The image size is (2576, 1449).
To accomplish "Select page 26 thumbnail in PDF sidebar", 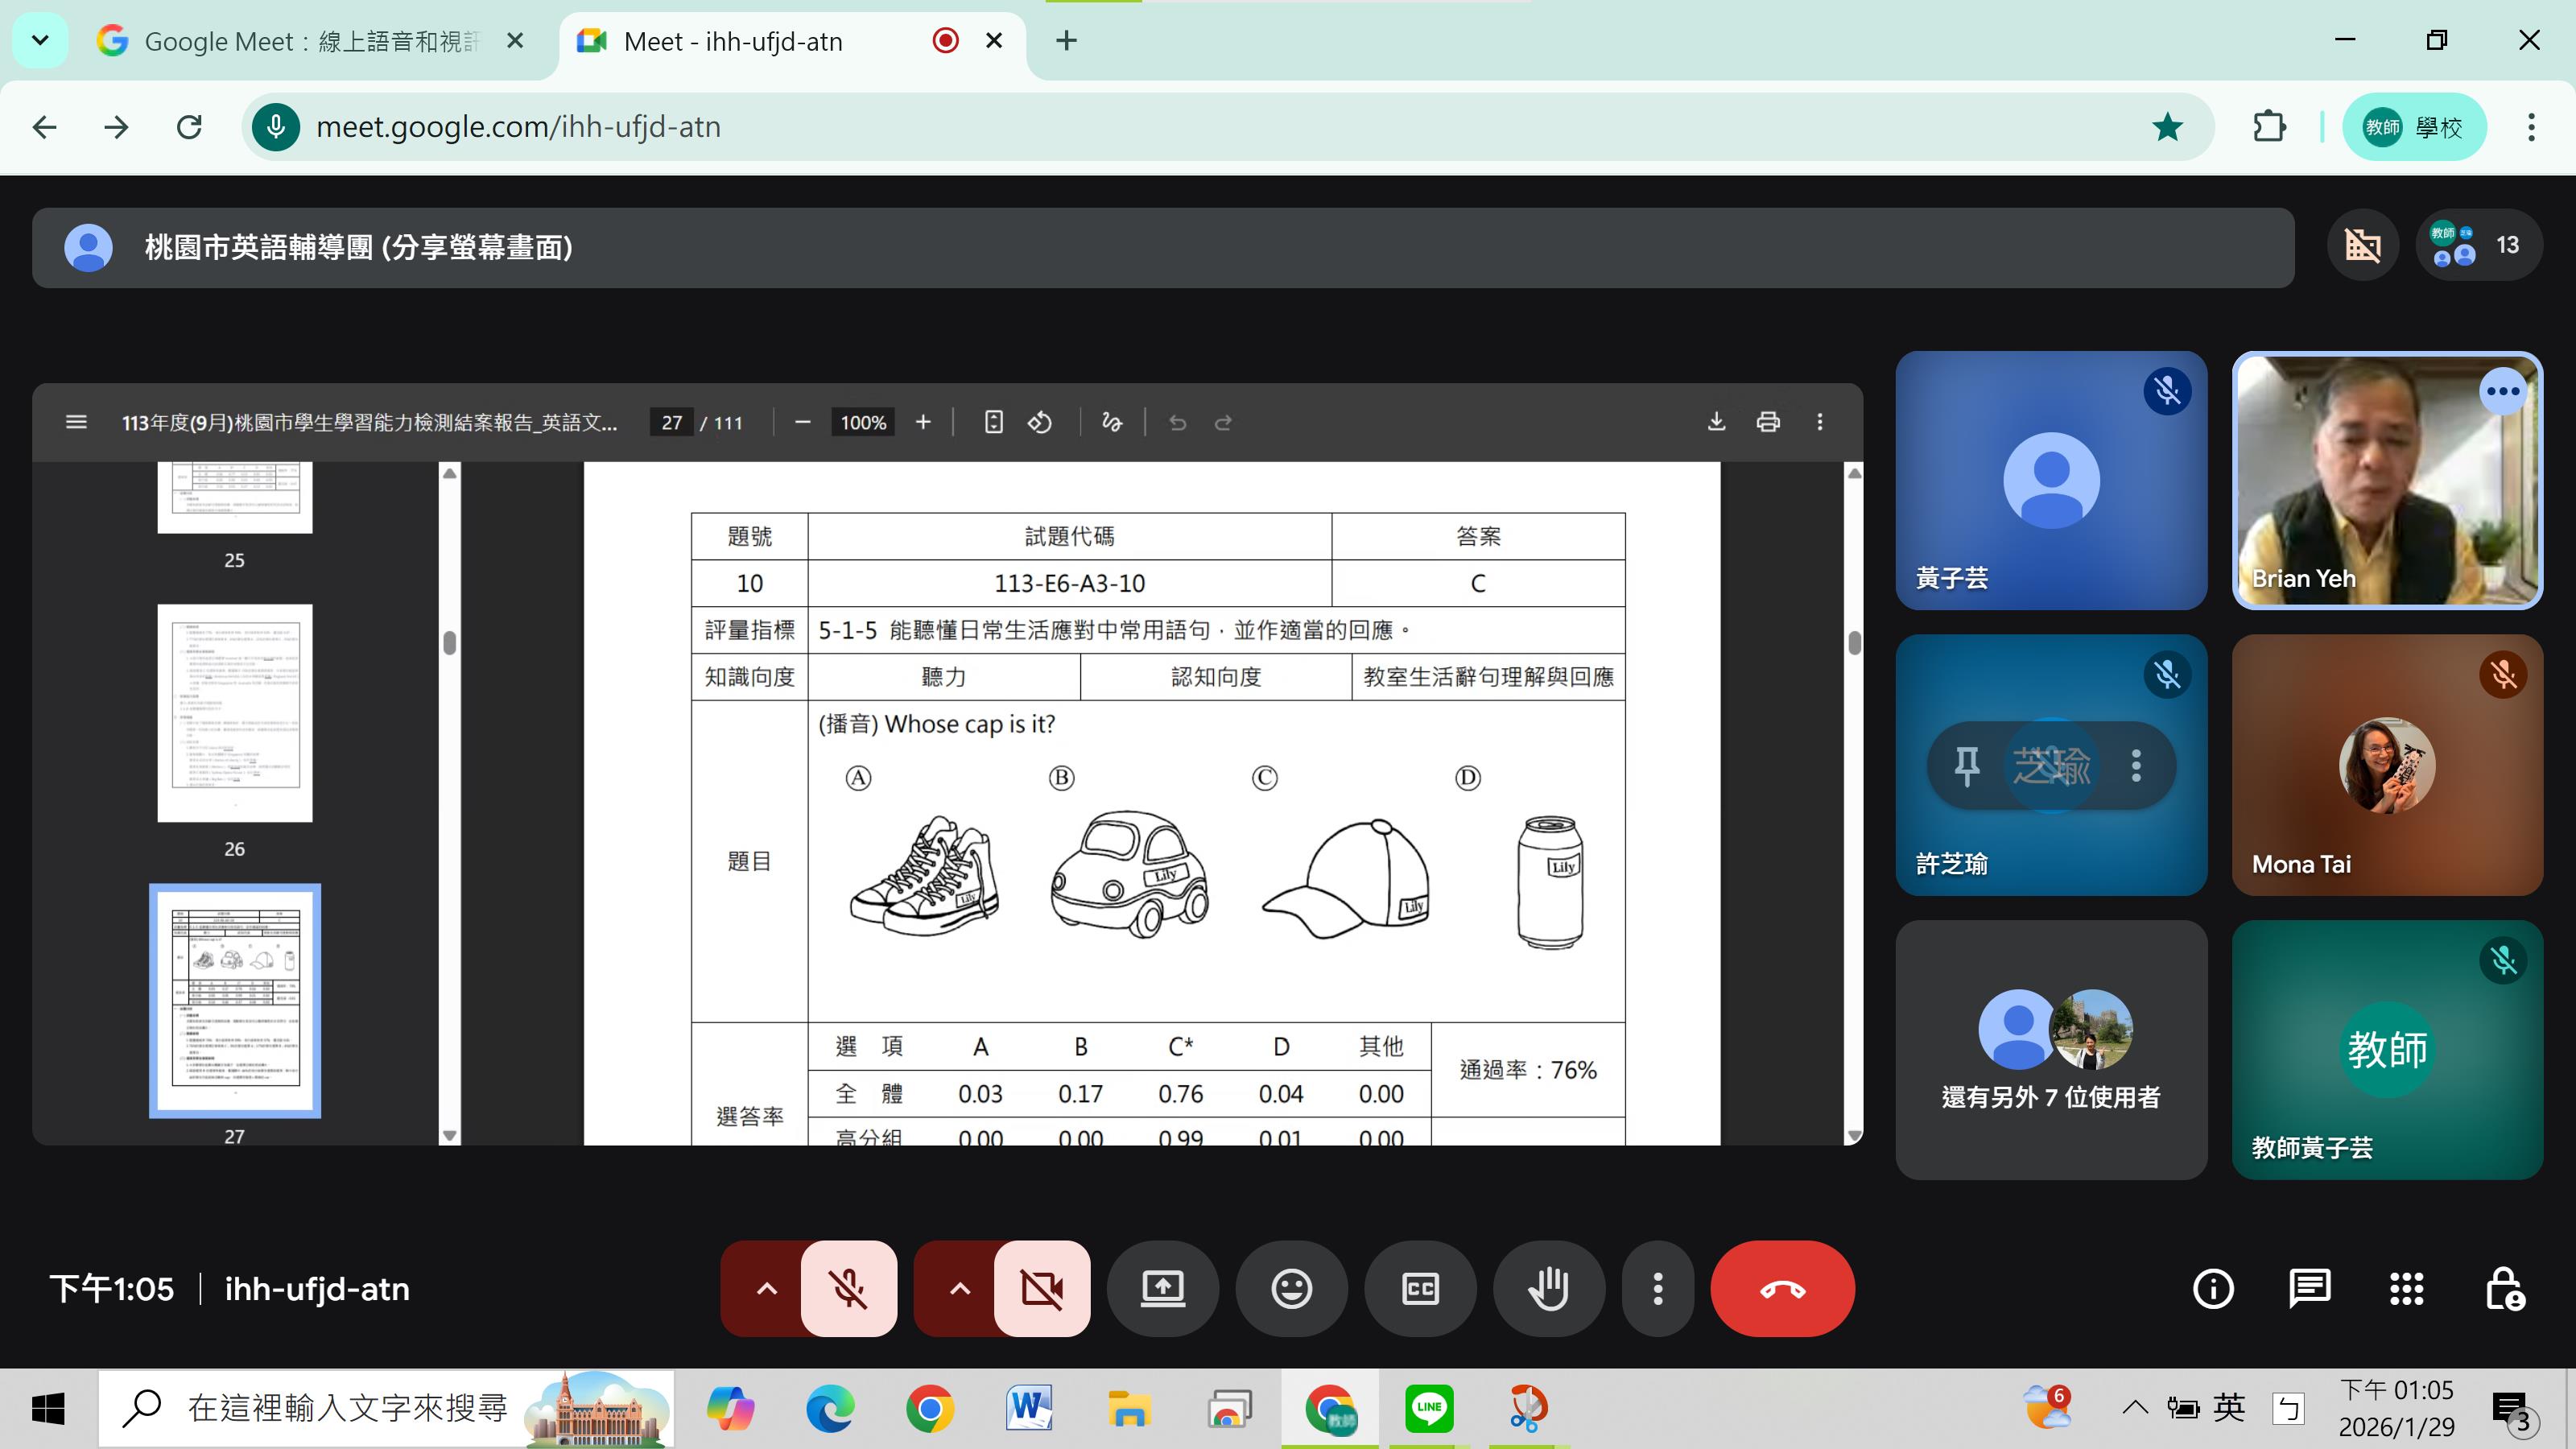I will click(234, 713).
